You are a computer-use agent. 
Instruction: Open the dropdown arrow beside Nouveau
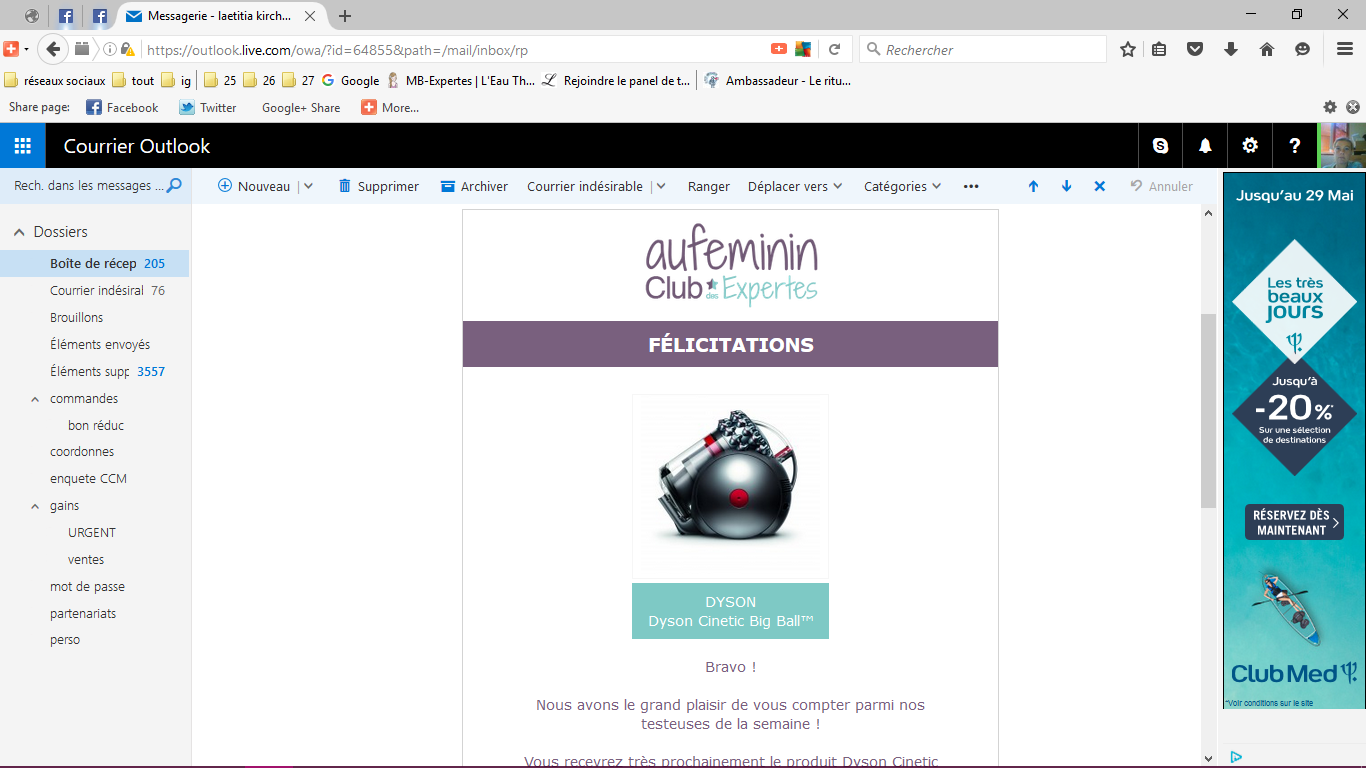coord(308,186)
